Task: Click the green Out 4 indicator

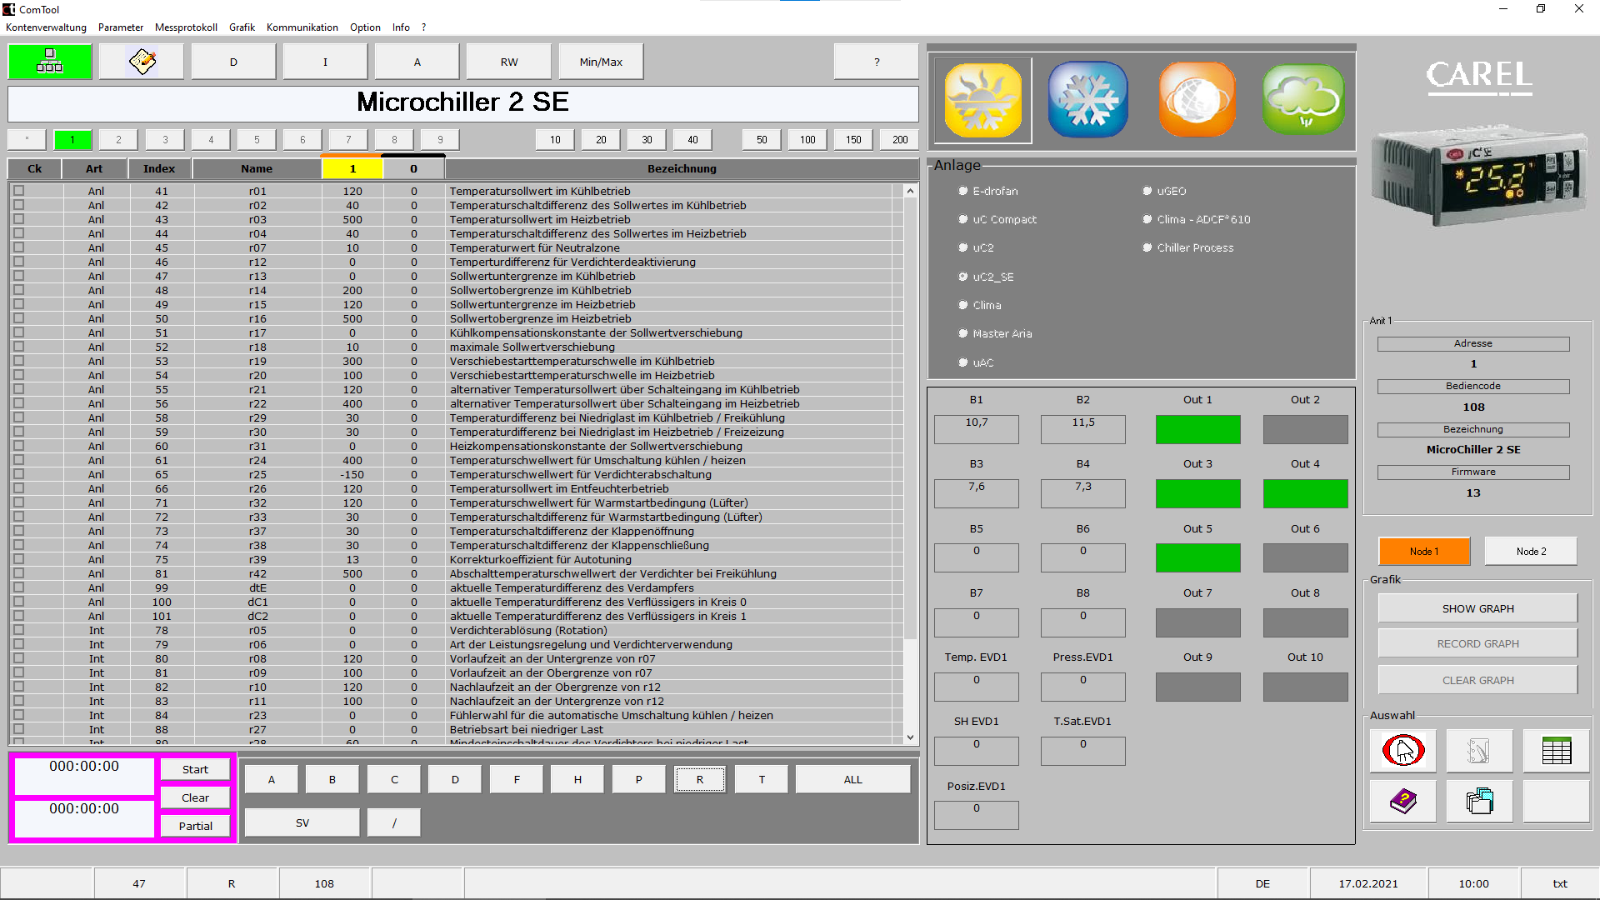Action: (1305, 493)
